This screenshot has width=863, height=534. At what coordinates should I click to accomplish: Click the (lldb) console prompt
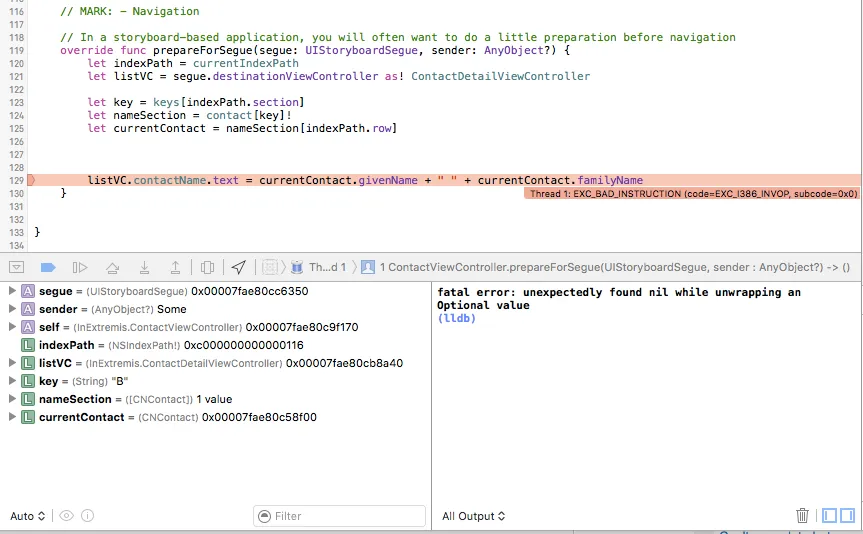456,318
